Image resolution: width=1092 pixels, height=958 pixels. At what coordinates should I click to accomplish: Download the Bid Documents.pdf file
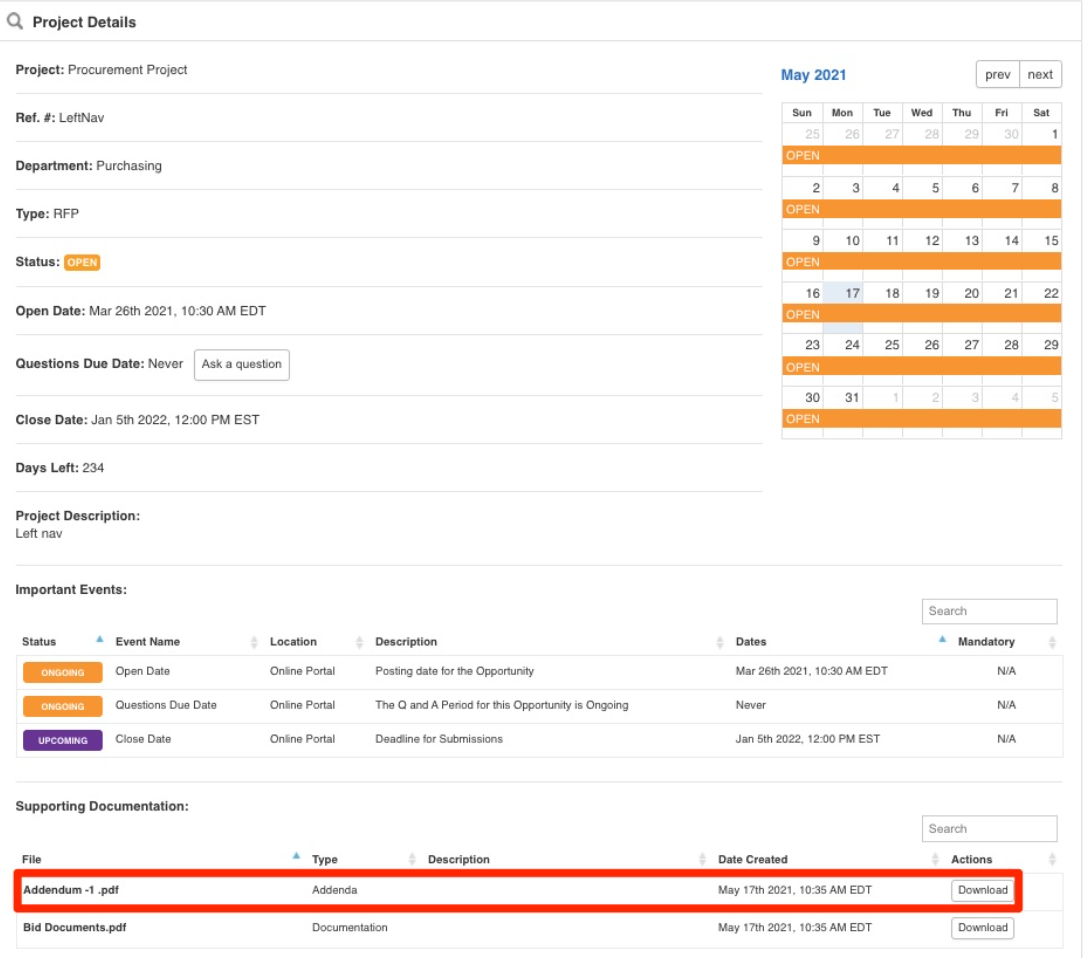[x=982, y=928]
